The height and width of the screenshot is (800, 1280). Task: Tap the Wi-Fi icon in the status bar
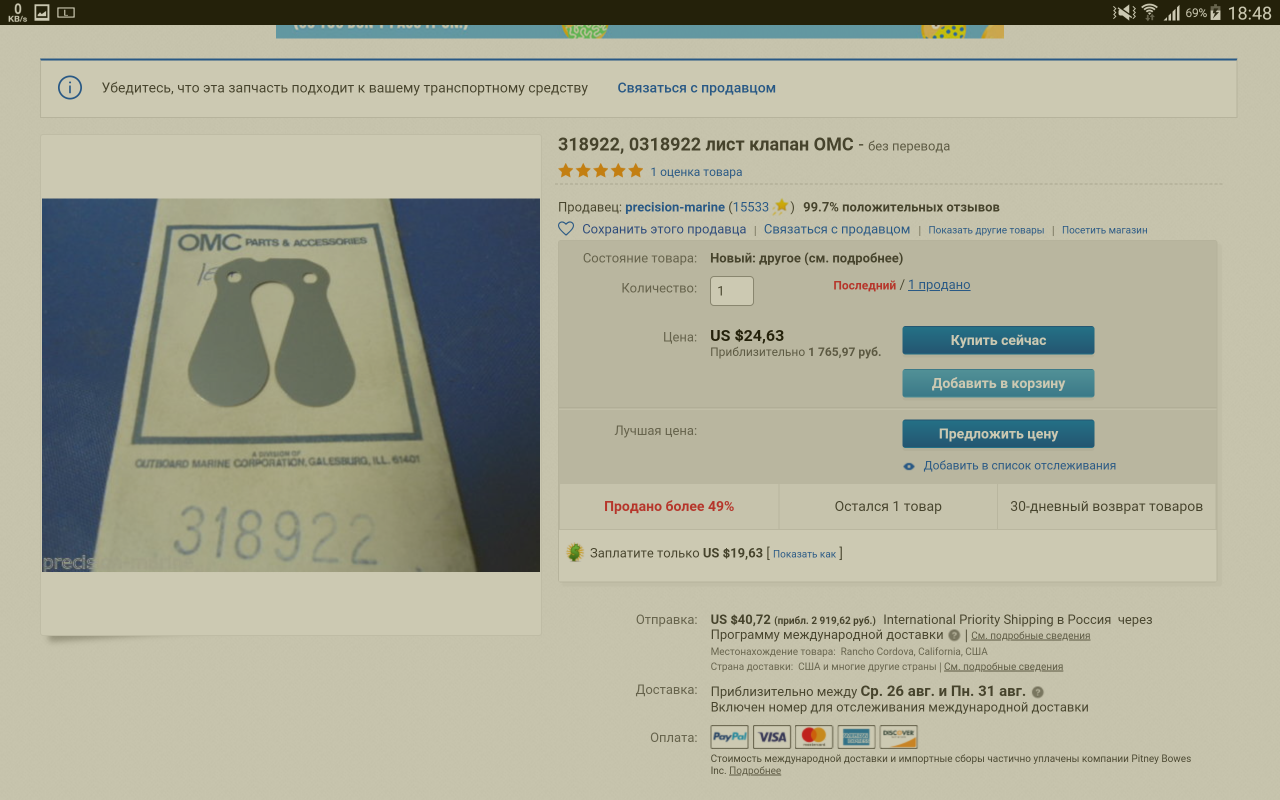coord(1149,12)
